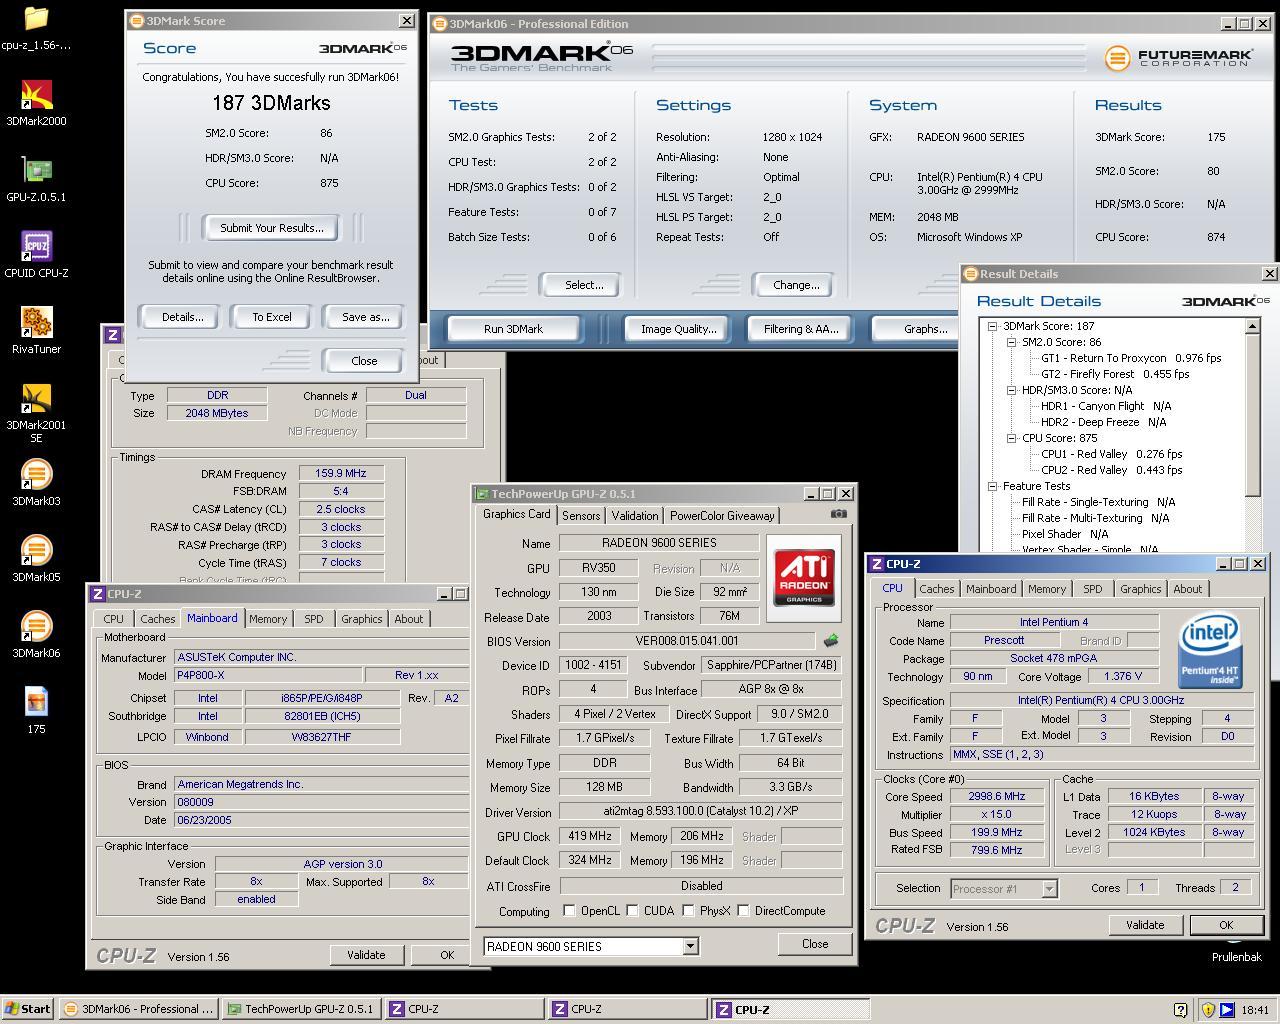Collapse the CPU Score: 875 node
Viewport: 1280px width, 1024px height.
(x=1011, y=438)
